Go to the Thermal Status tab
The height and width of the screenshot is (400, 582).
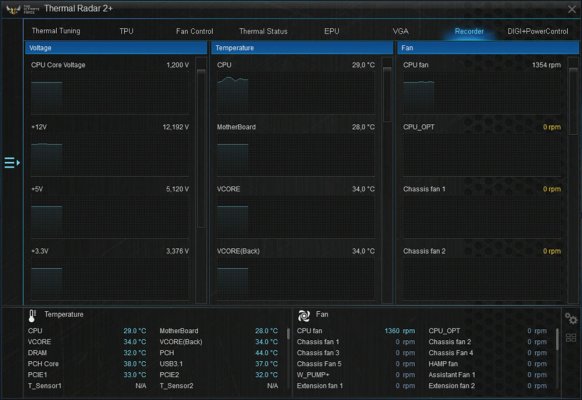(x=263, y=31)
